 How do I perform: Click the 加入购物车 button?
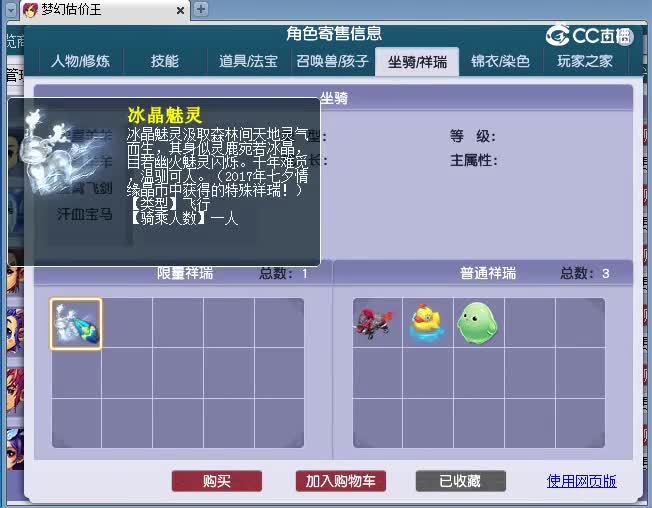coord(341,481)
